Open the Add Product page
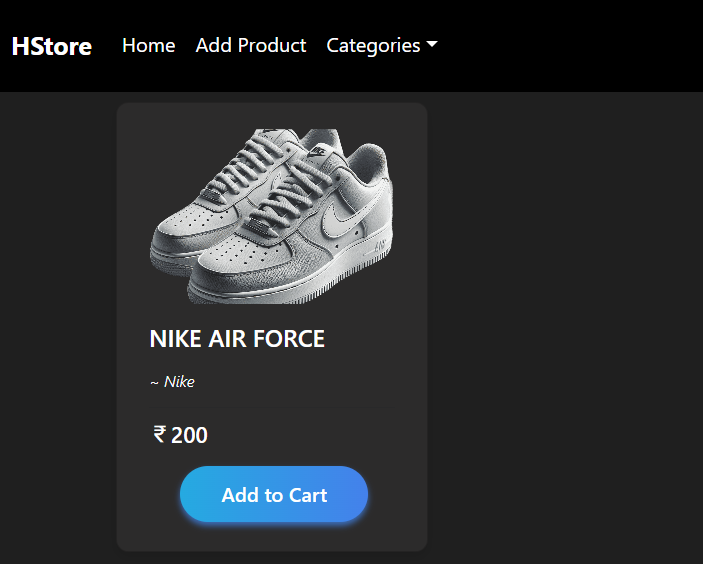703x564 pixels. point(251,45)
